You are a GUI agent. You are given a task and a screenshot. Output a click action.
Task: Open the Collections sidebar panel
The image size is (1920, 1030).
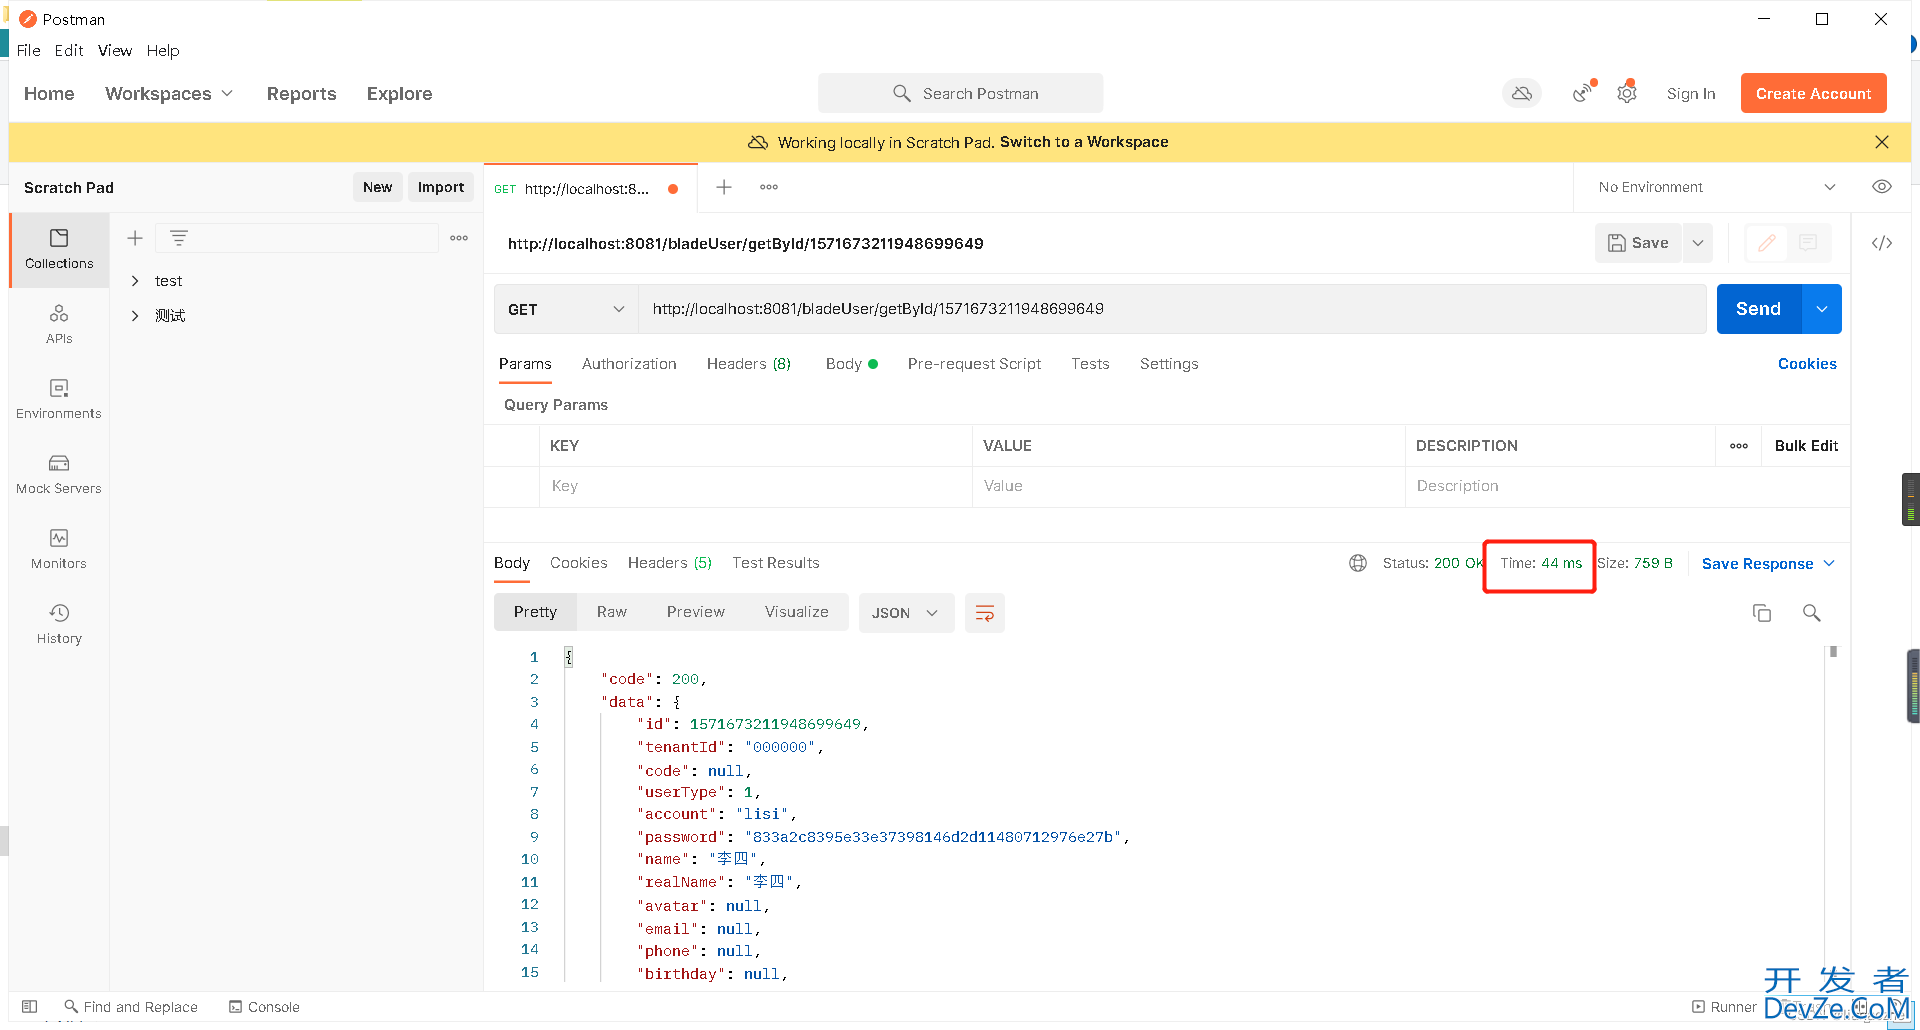tap(59, 249)
